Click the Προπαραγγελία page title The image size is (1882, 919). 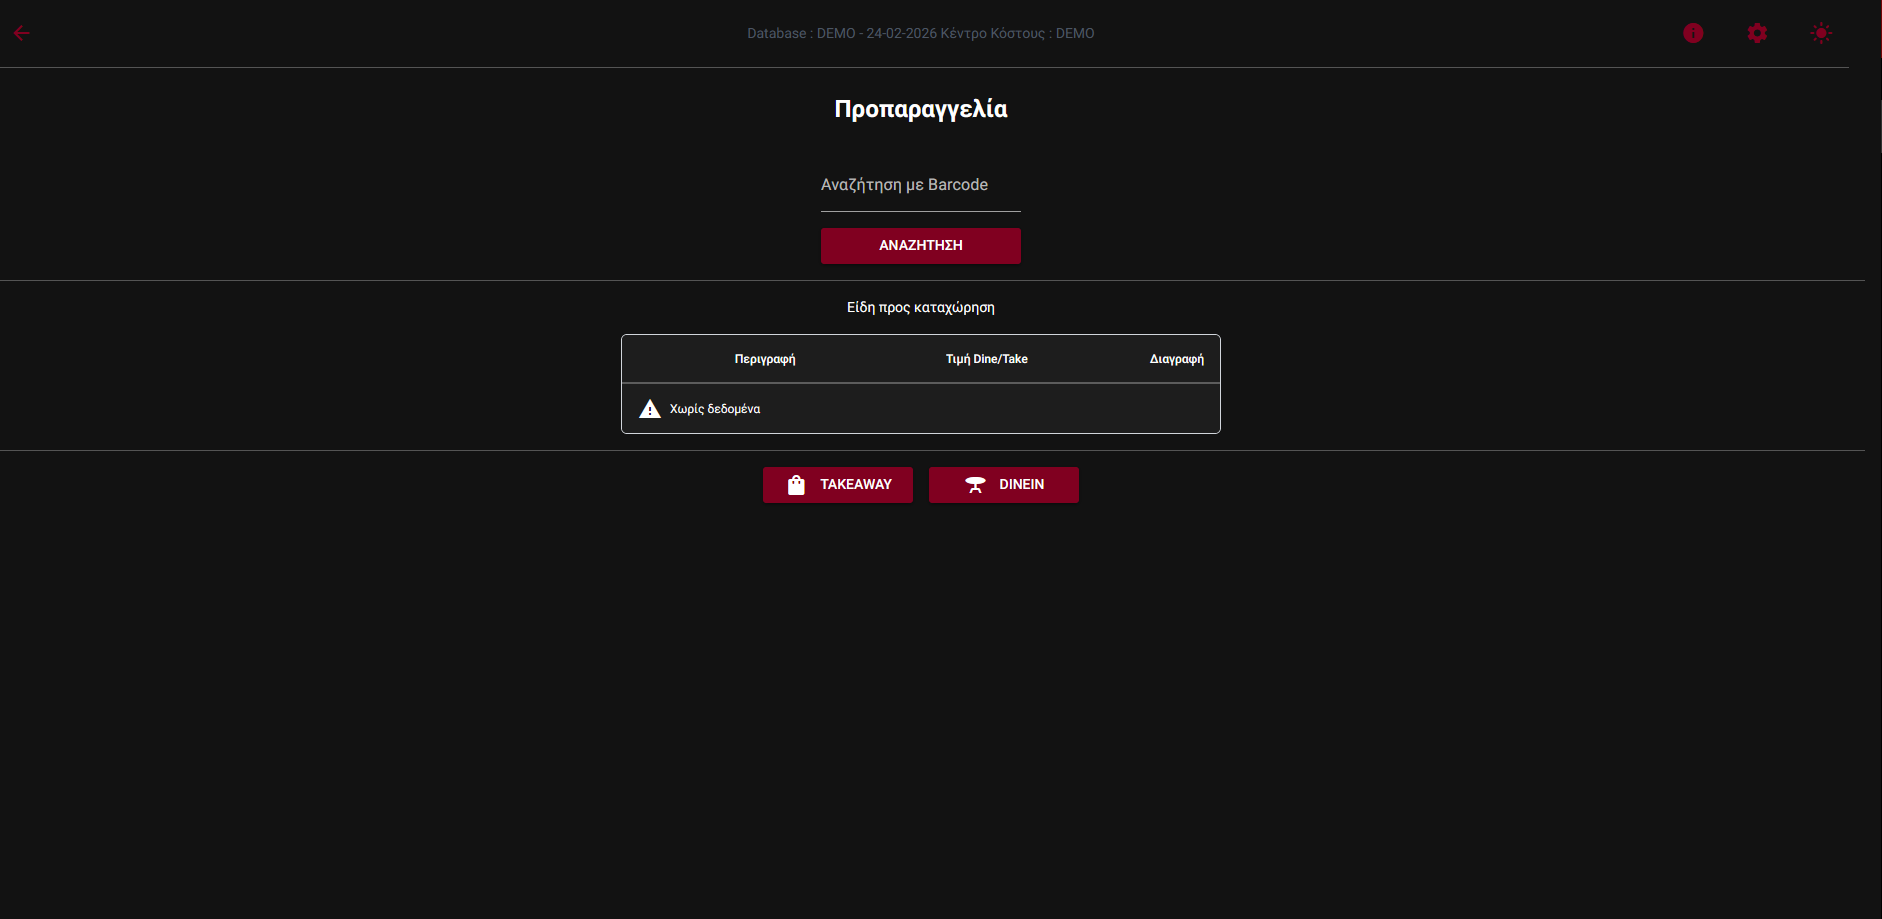(920, 109)
